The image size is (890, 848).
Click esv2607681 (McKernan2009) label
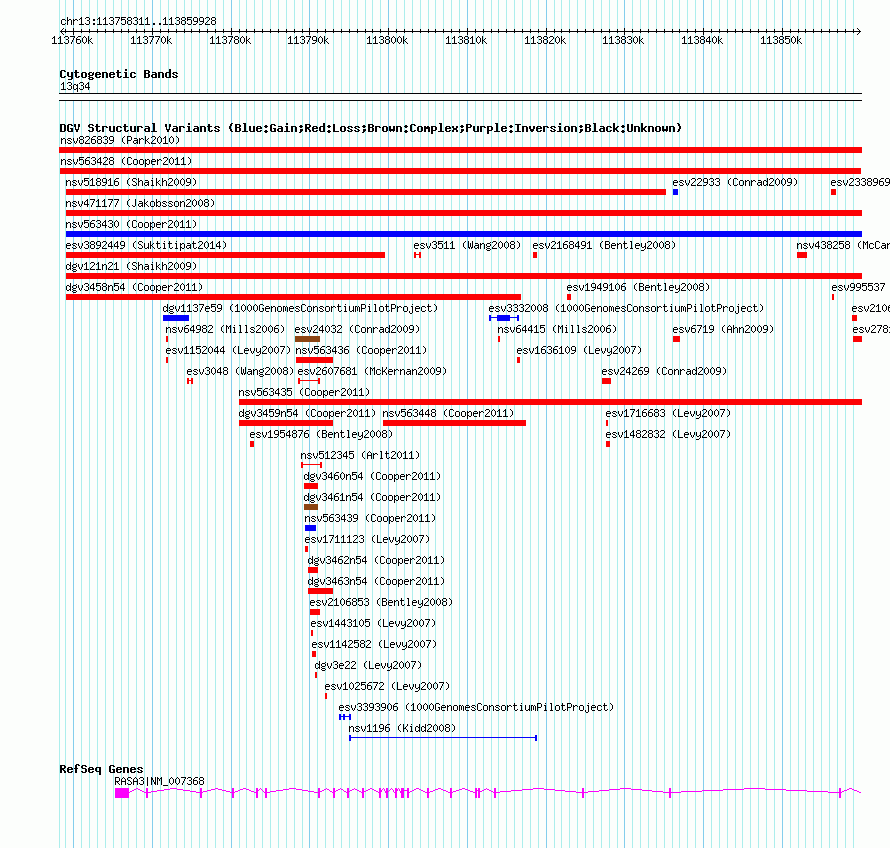click(372, 371)
